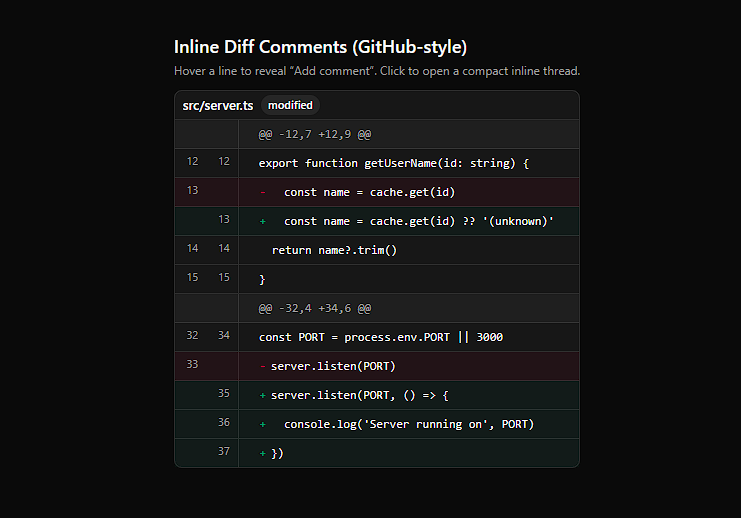
Task: Select the @@ -12,7 +12,9 @@ hunk header
Action: (377, 134)
